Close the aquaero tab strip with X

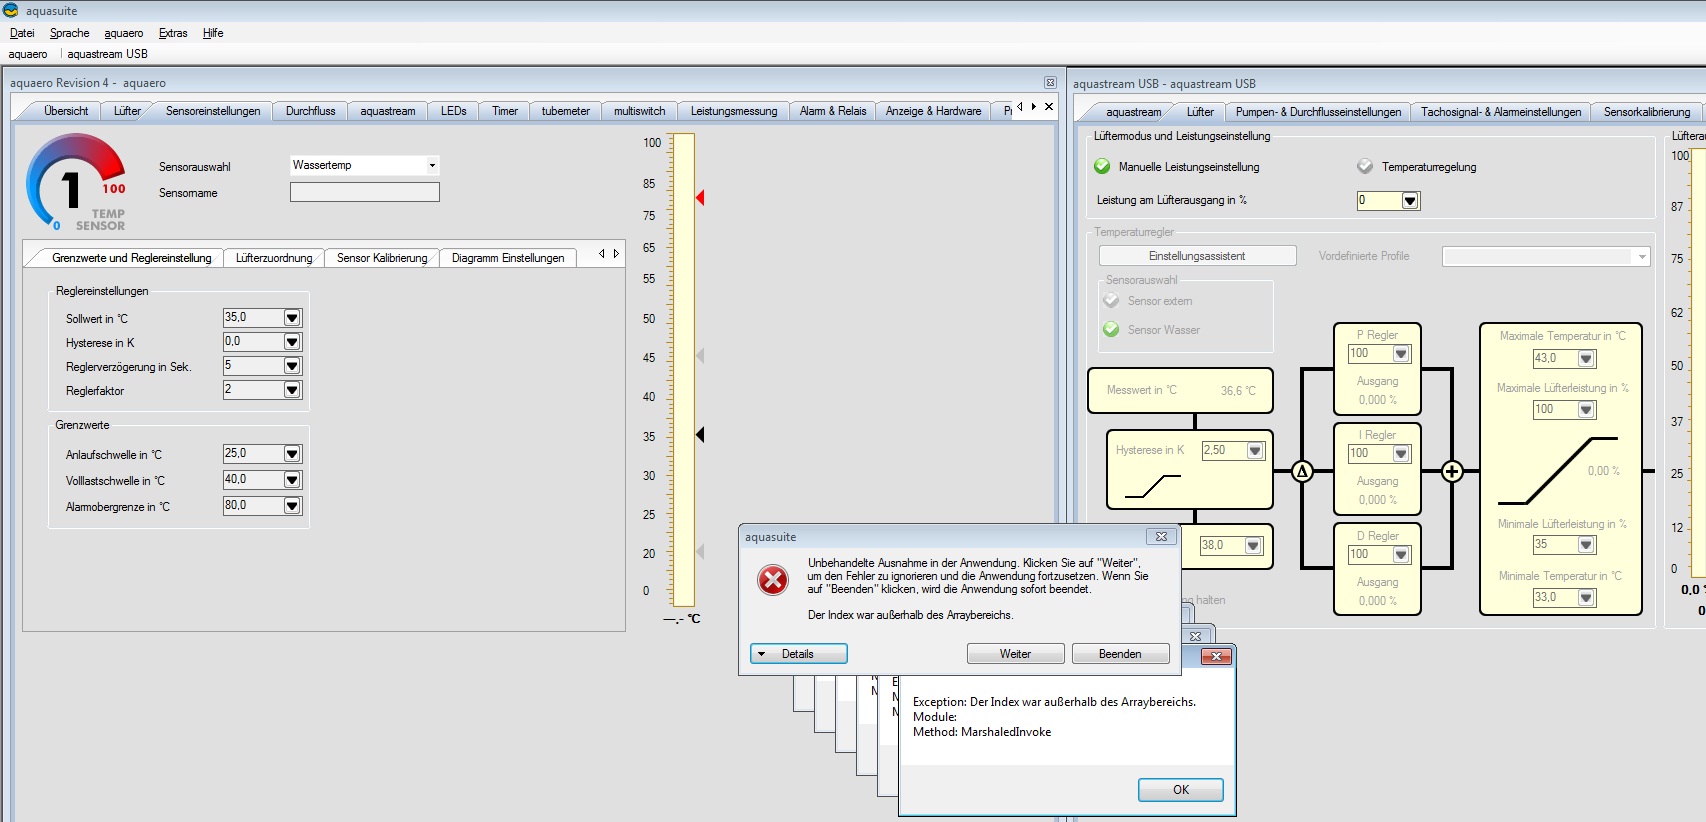click(x=1049, y=107)
